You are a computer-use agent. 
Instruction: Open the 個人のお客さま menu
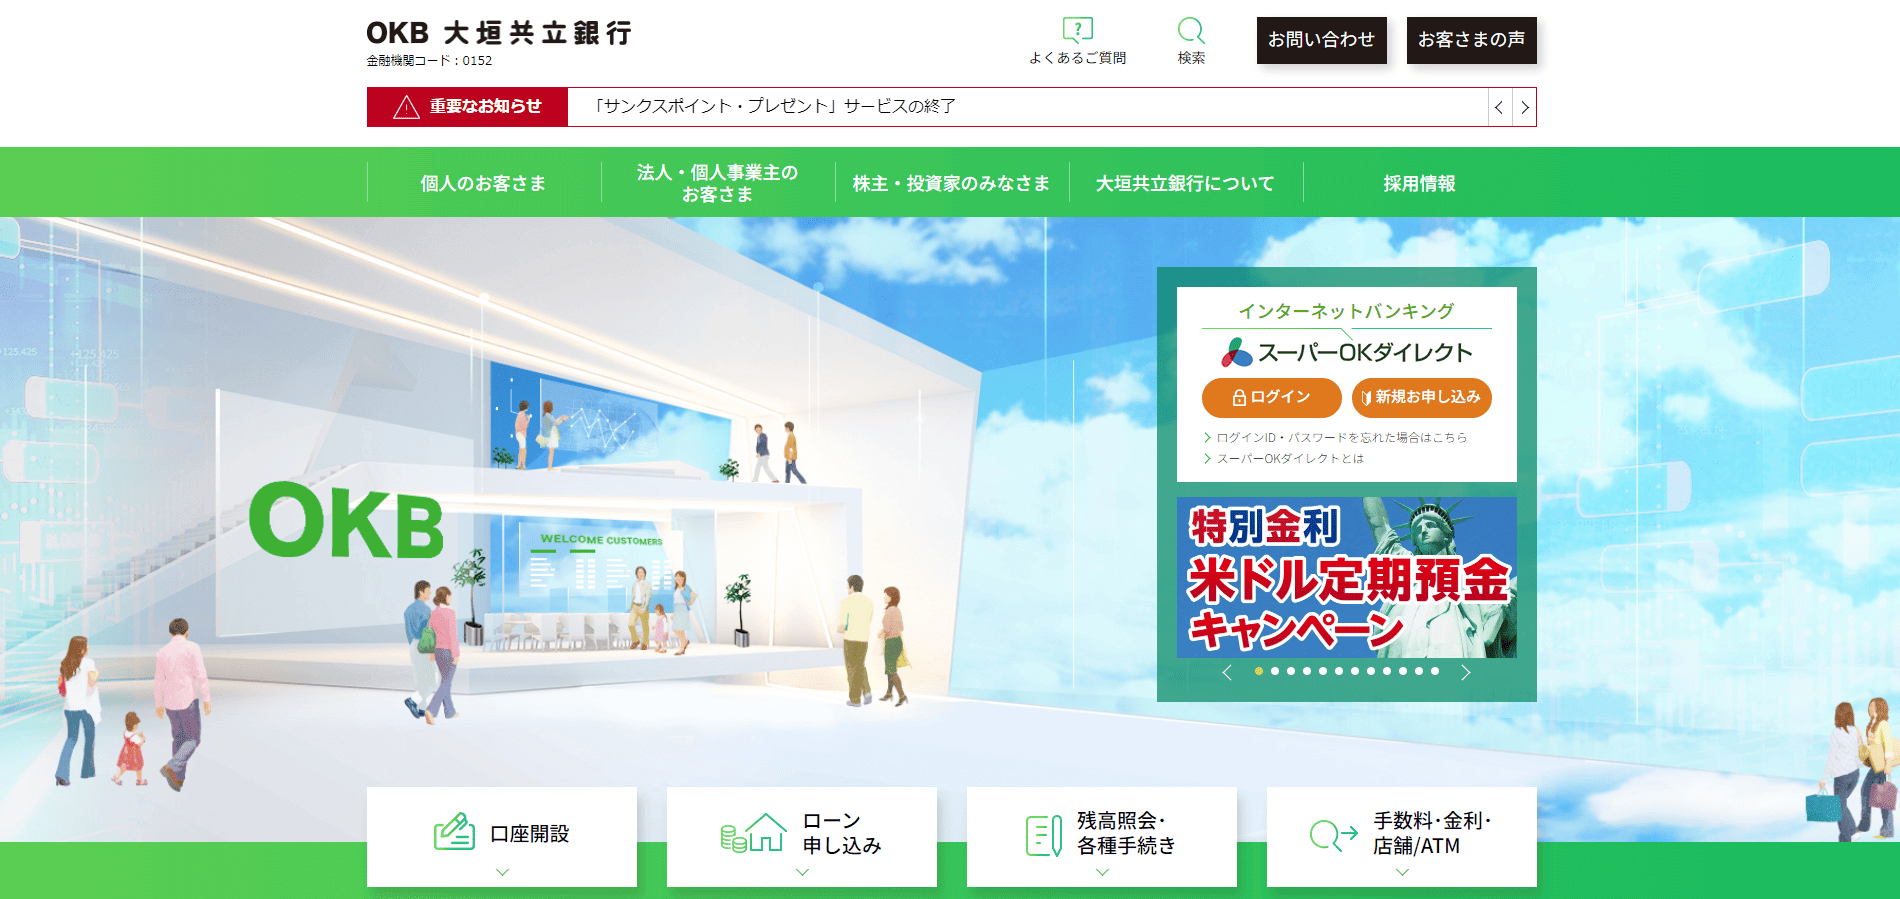tap(483, 183)
